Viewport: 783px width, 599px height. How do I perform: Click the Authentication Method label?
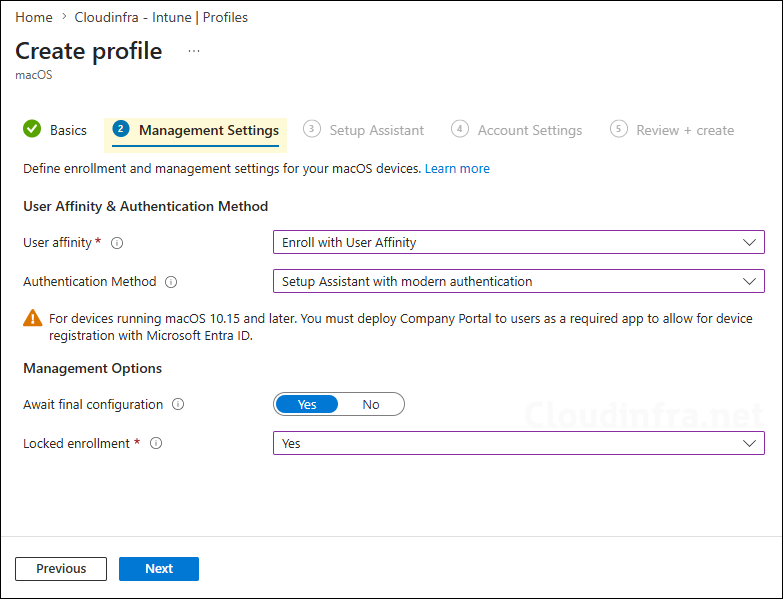(90, 282)
